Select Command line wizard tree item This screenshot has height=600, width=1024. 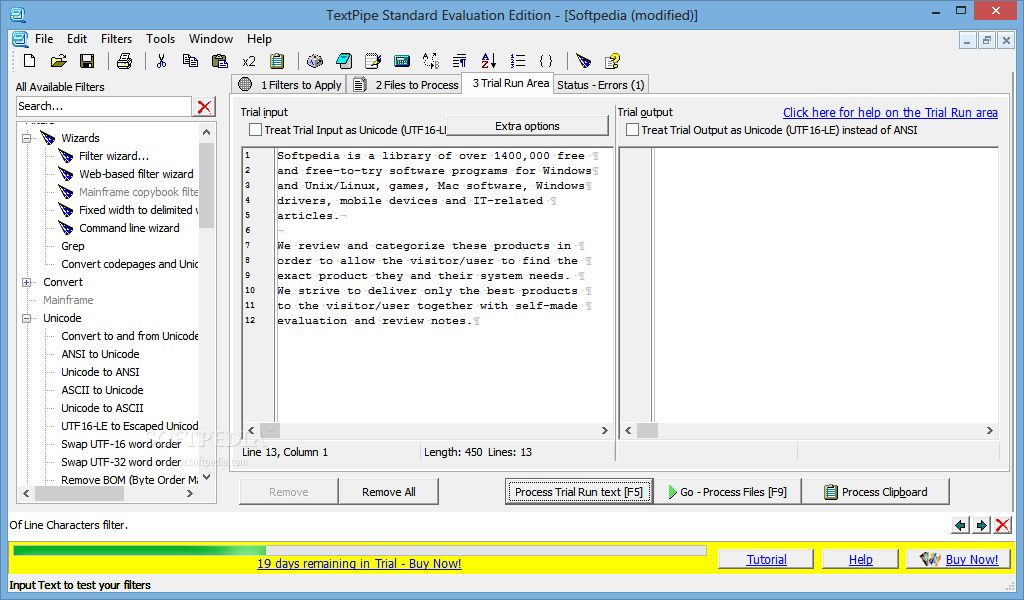pyautogui.click(x=129, y=229)
